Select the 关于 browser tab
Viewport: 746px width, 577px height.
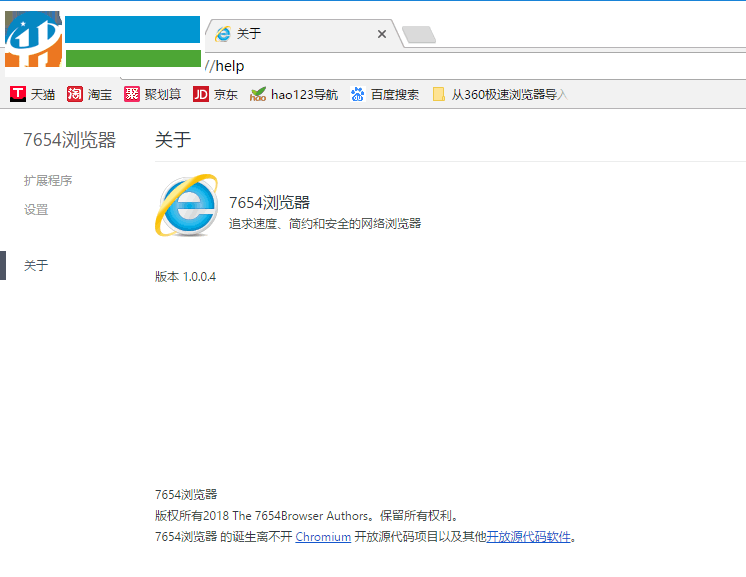pyautogui.click(x=302, y=34)
